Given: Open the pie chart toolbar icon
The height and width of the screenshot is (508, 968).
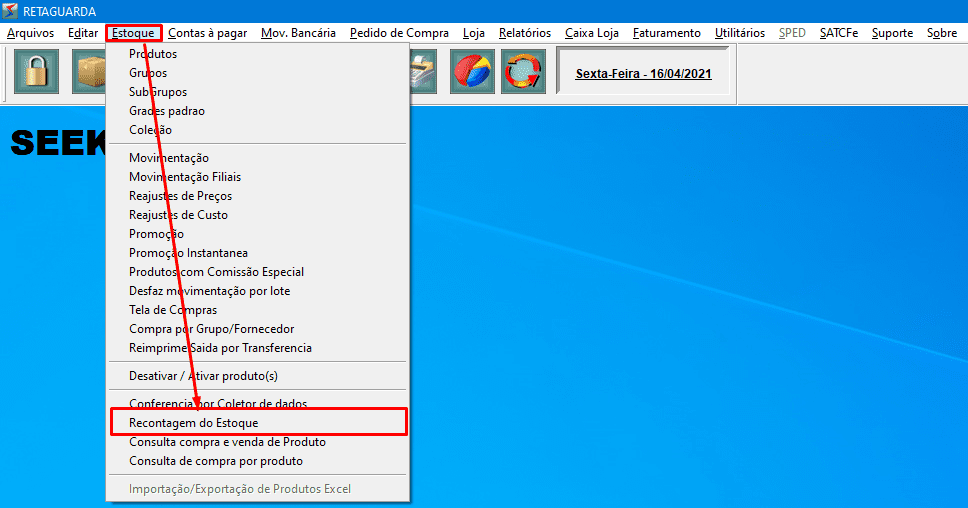Looking at the screenshot, I should 472,72.
